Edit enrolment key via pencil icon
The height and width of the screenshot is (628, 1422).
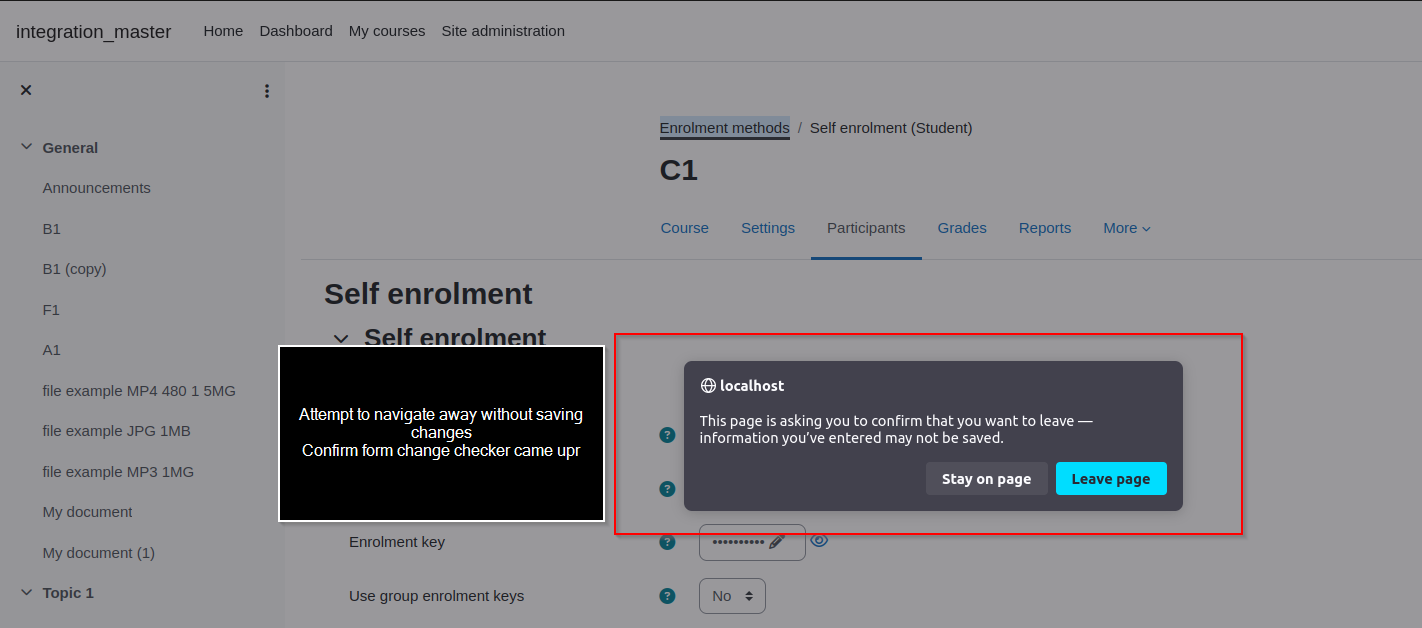[777, 542]
